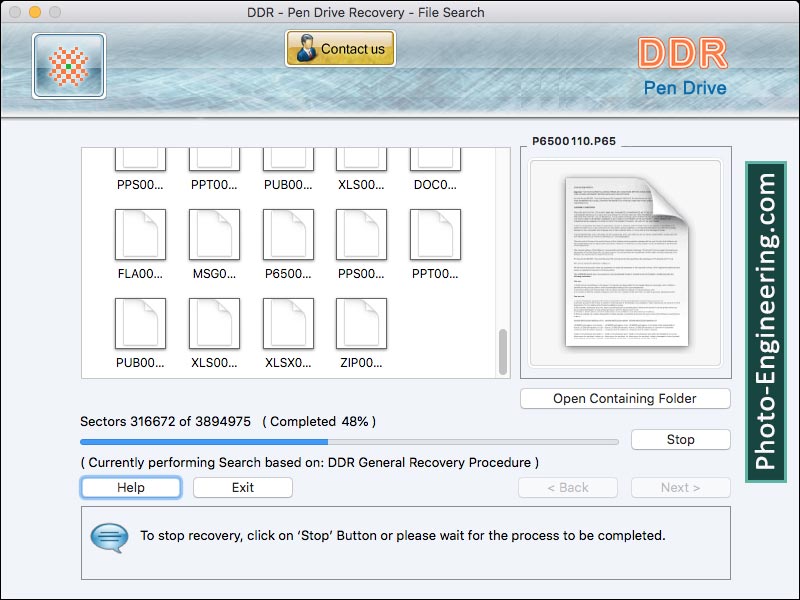800x600 pixels.
Task: Select the PPS00 file right of P6500
Action: pyautogui.click(x=361, y=235)
